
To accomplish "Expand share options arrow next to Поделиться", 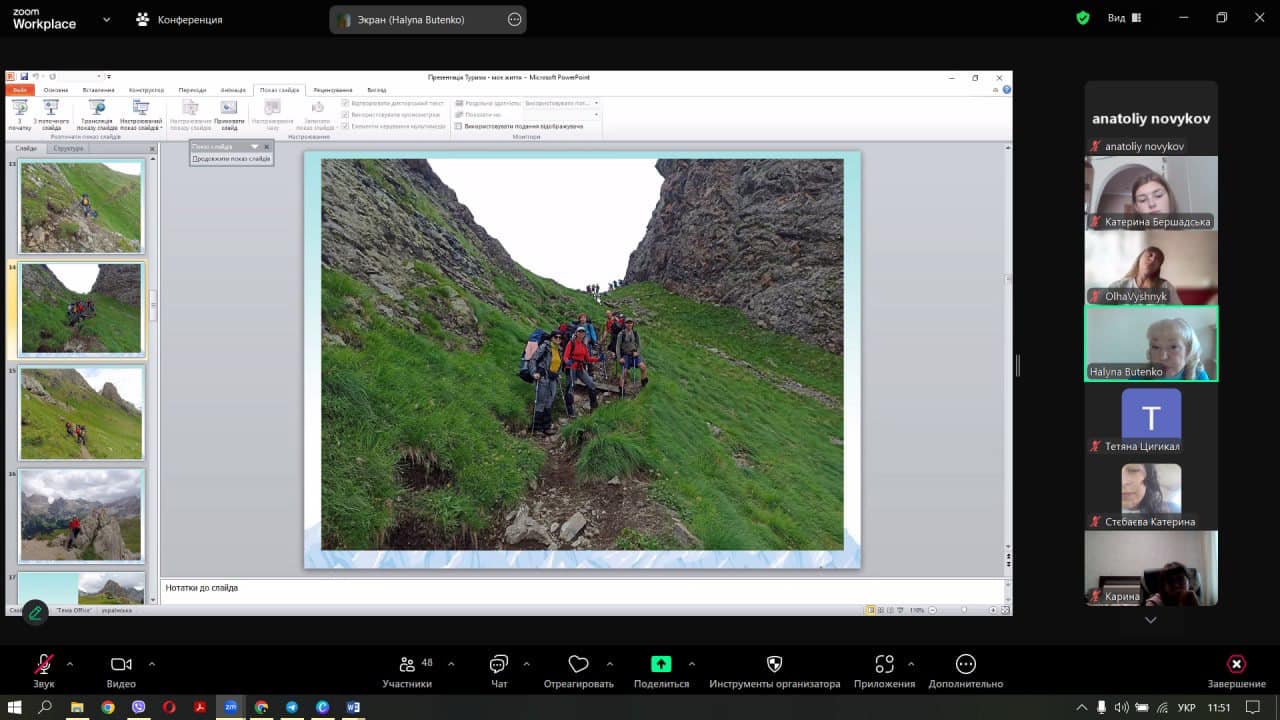I will point(692,663).
